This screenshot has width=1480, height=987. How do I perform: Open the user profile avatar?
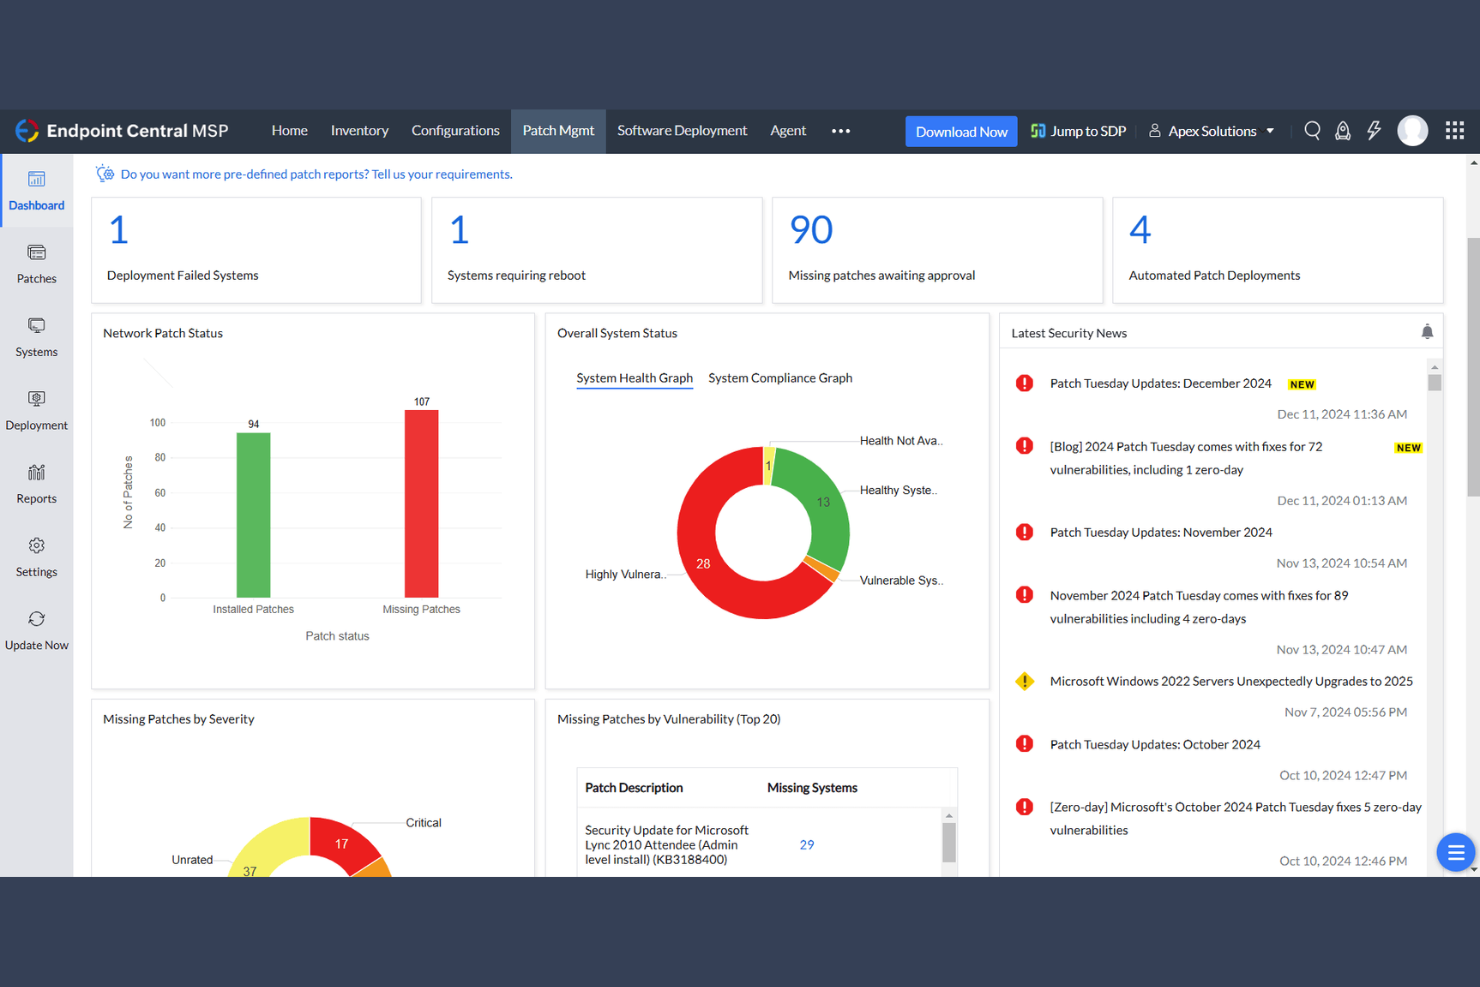tap(1412, 131)
